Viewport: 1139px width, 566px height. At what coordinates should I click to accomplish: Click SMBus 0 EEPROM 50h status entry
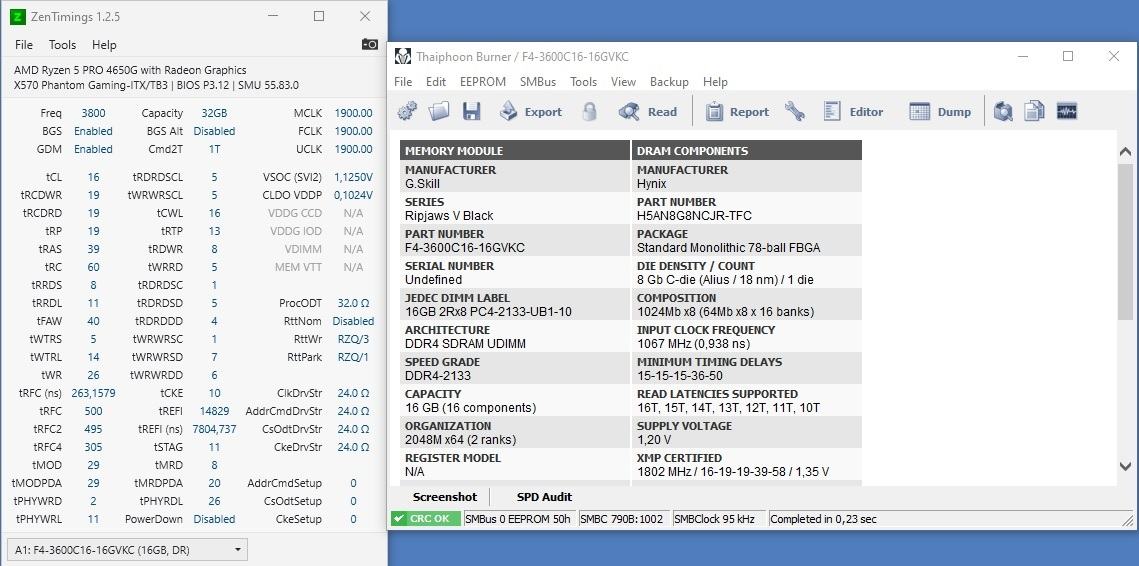(519, 519)
